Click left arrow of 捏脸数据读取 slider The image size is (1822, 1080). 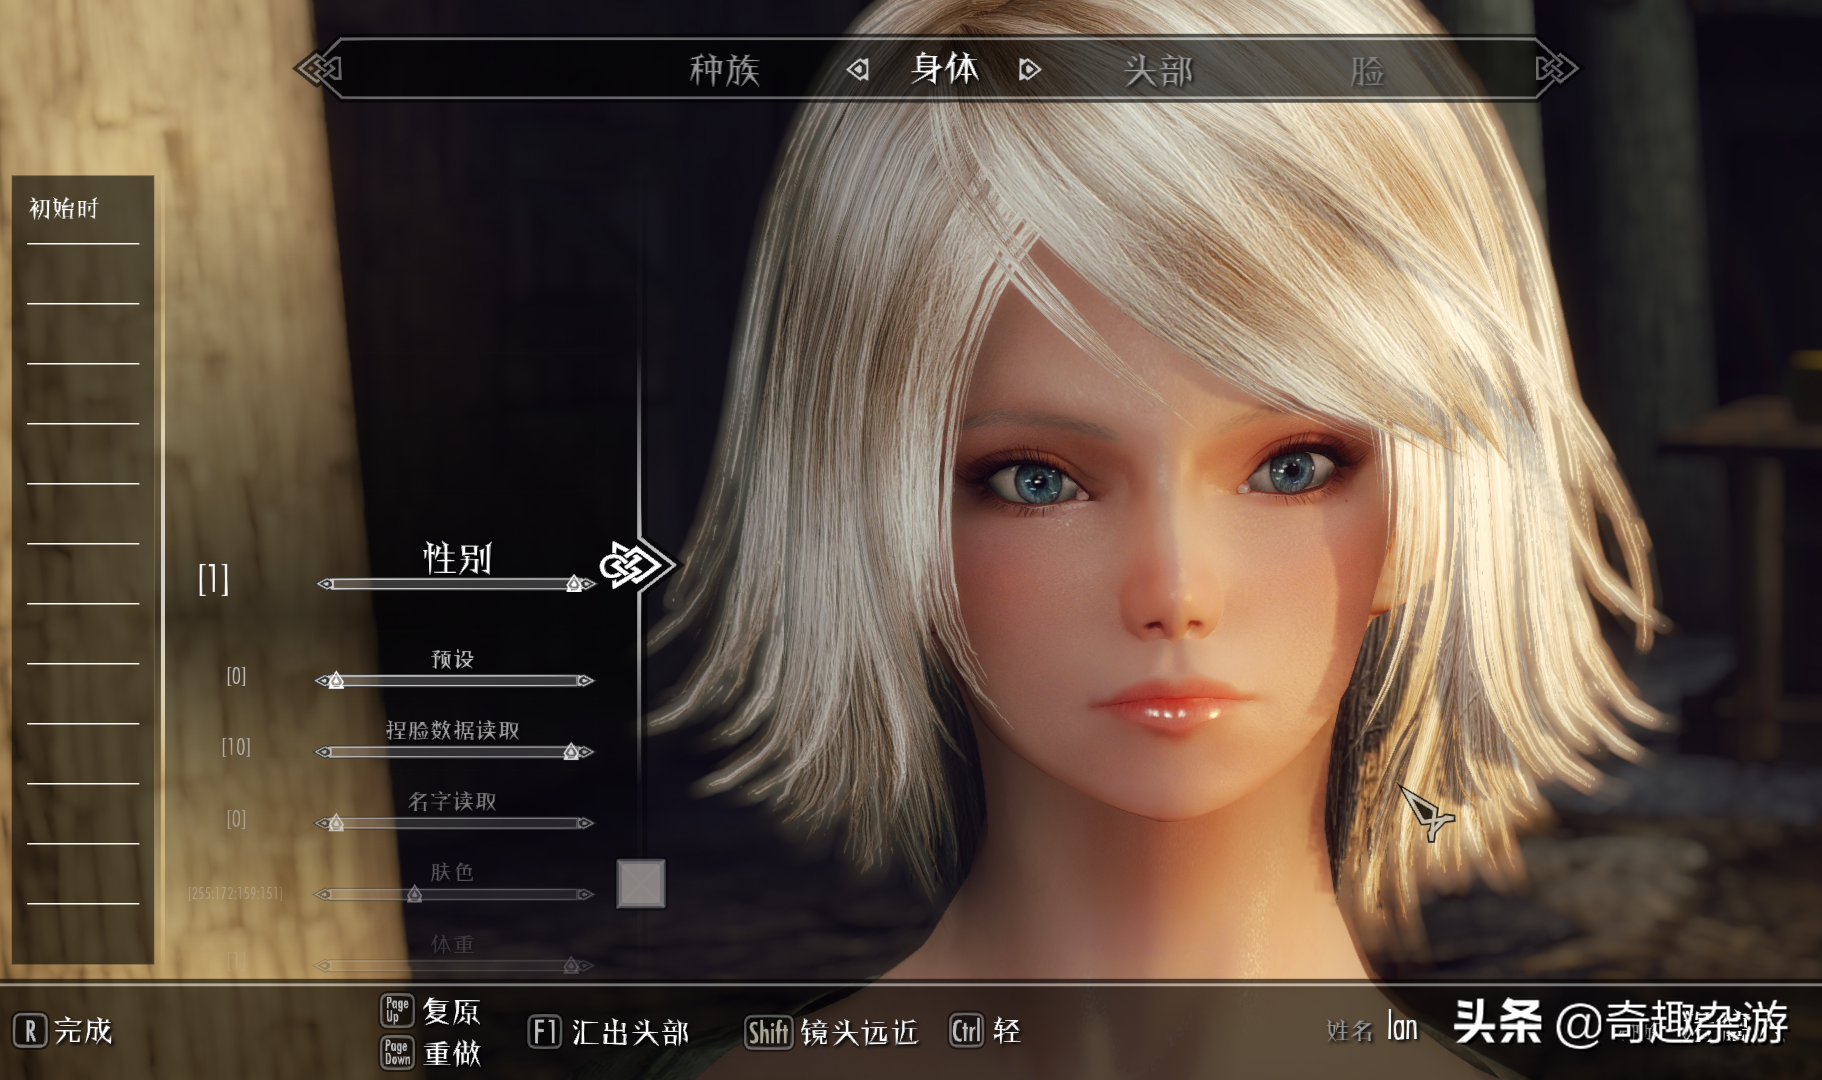point(323,752)
